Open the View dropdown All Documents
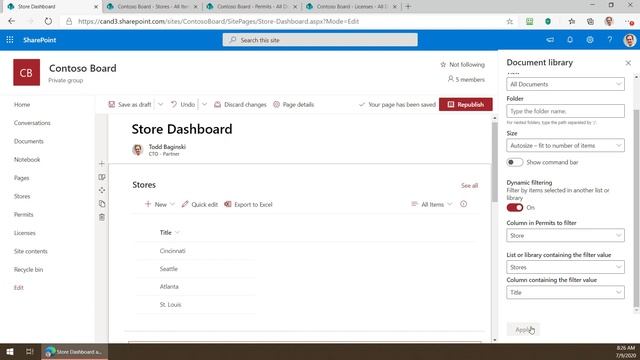The height and width of the screenshot is (360, 640). click(565, 84)
